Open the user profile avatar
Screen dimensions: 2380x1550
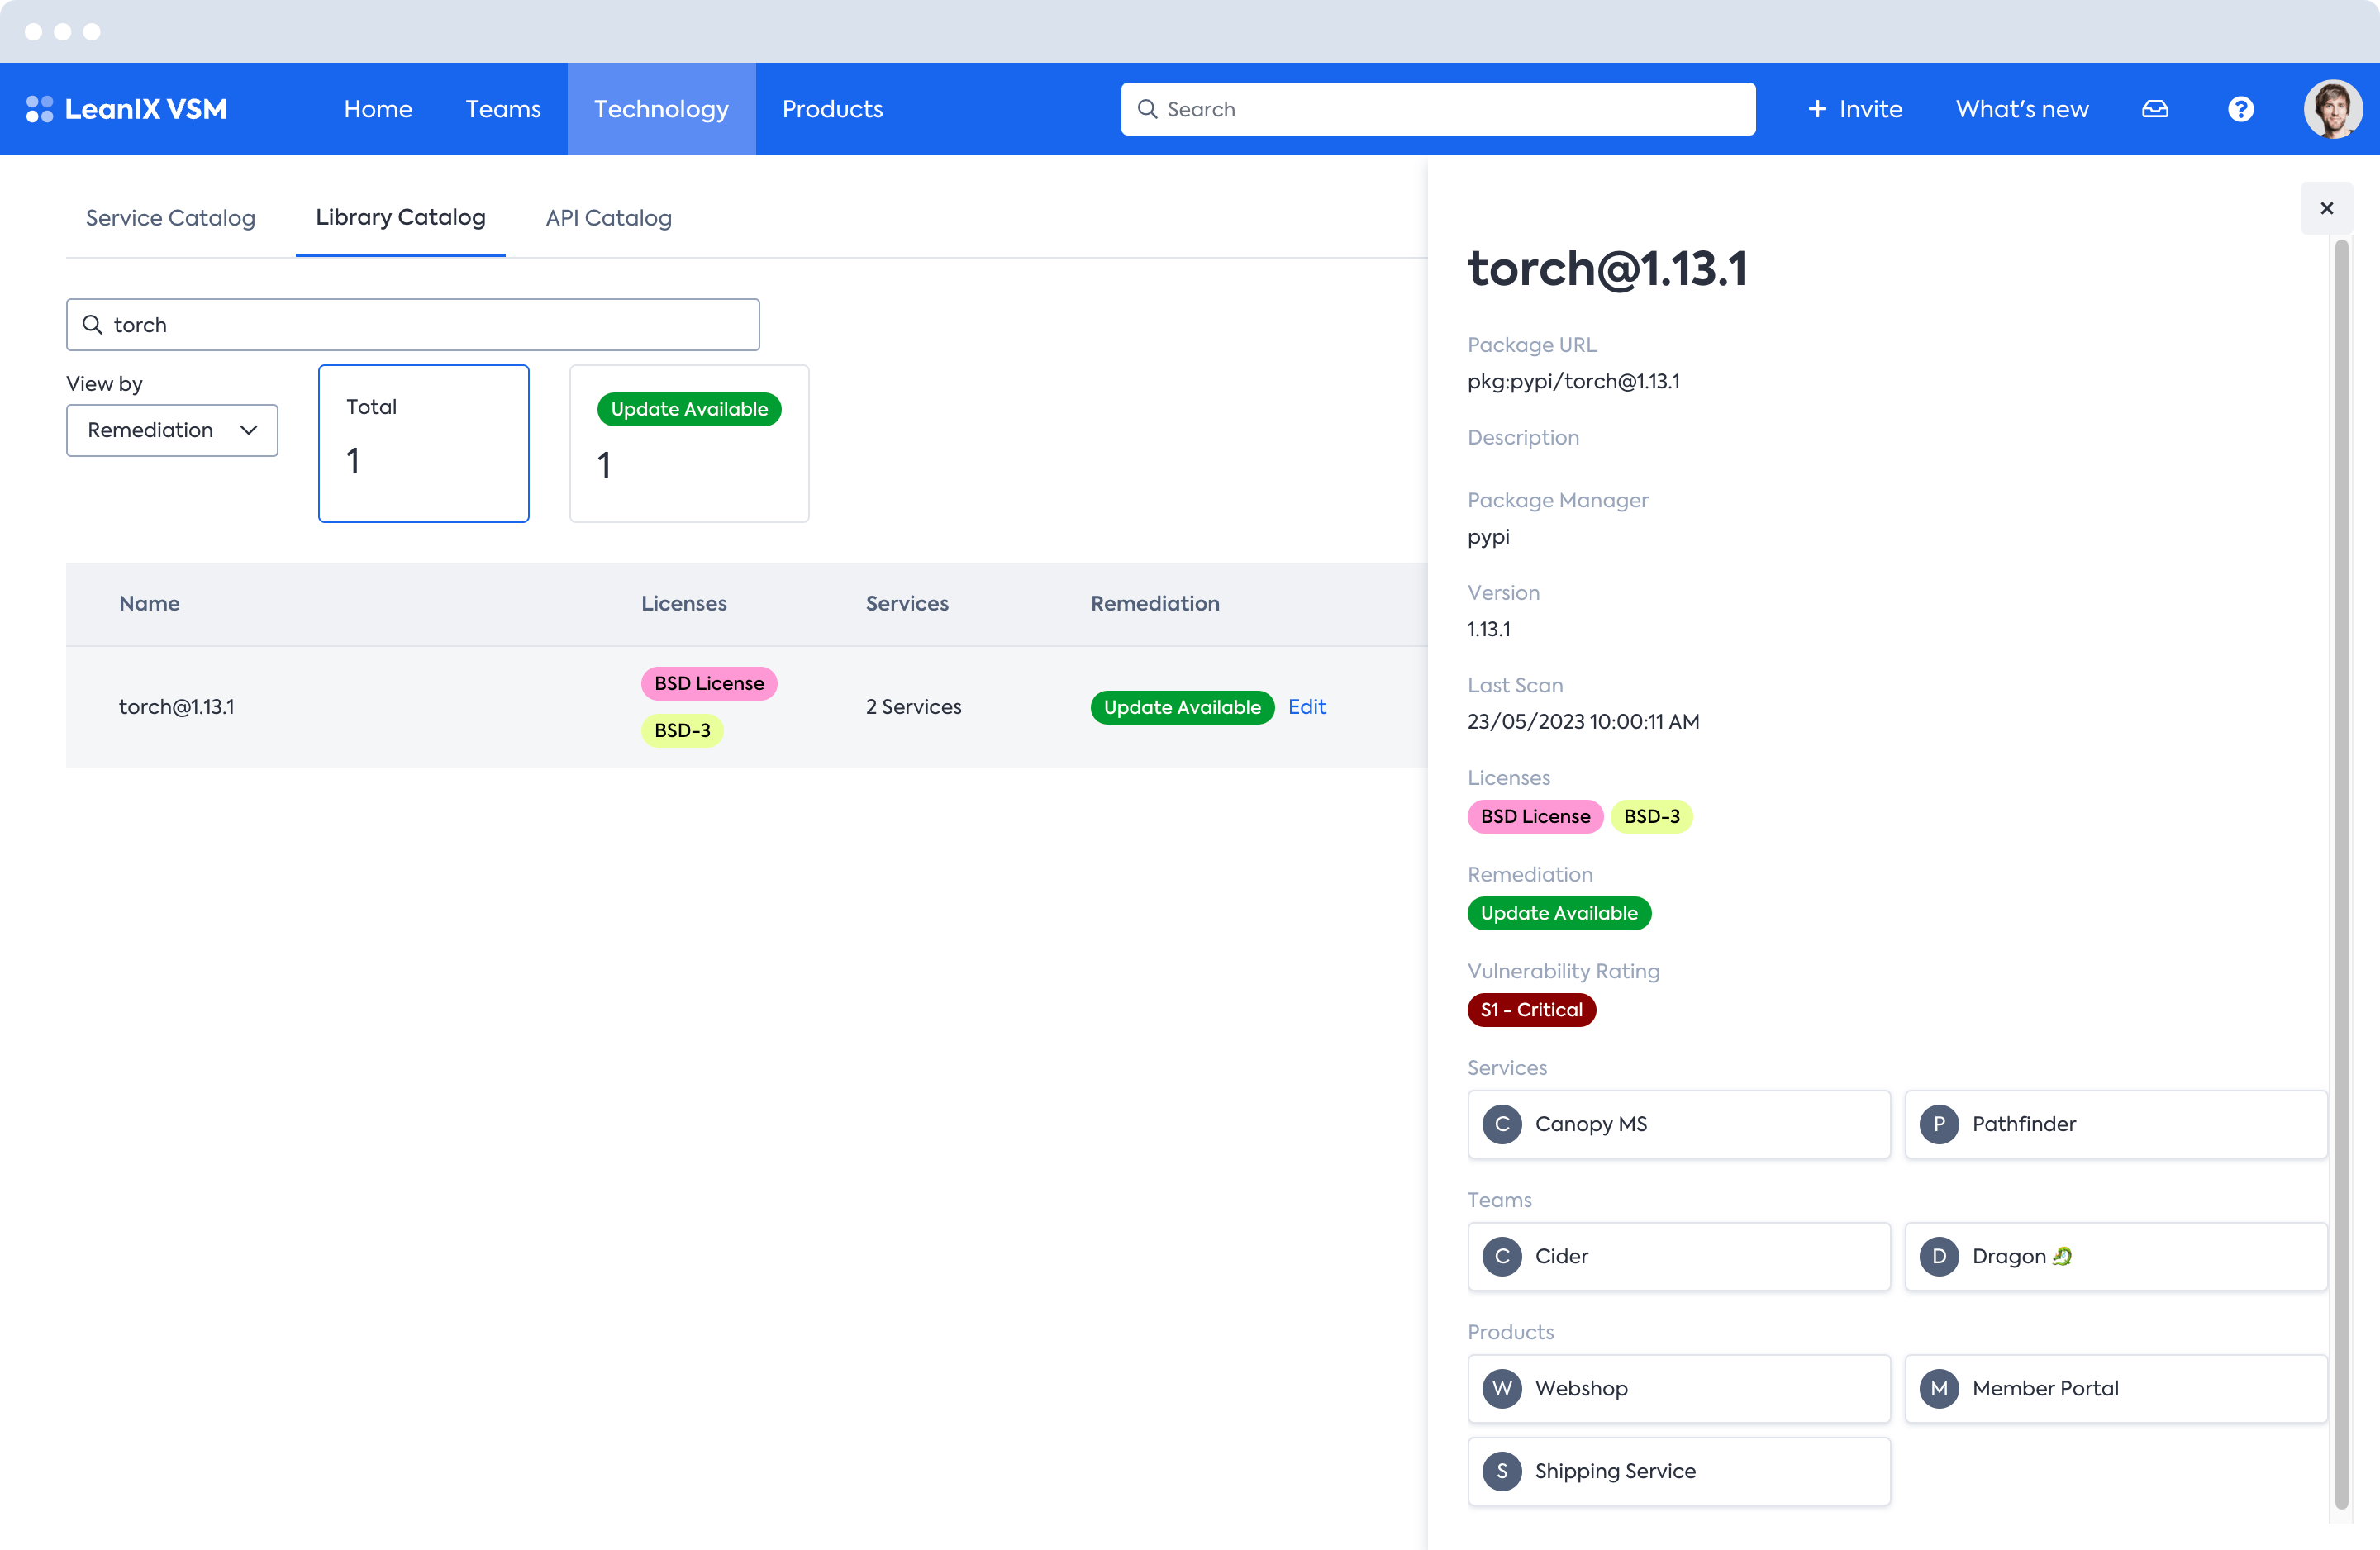2332,109
